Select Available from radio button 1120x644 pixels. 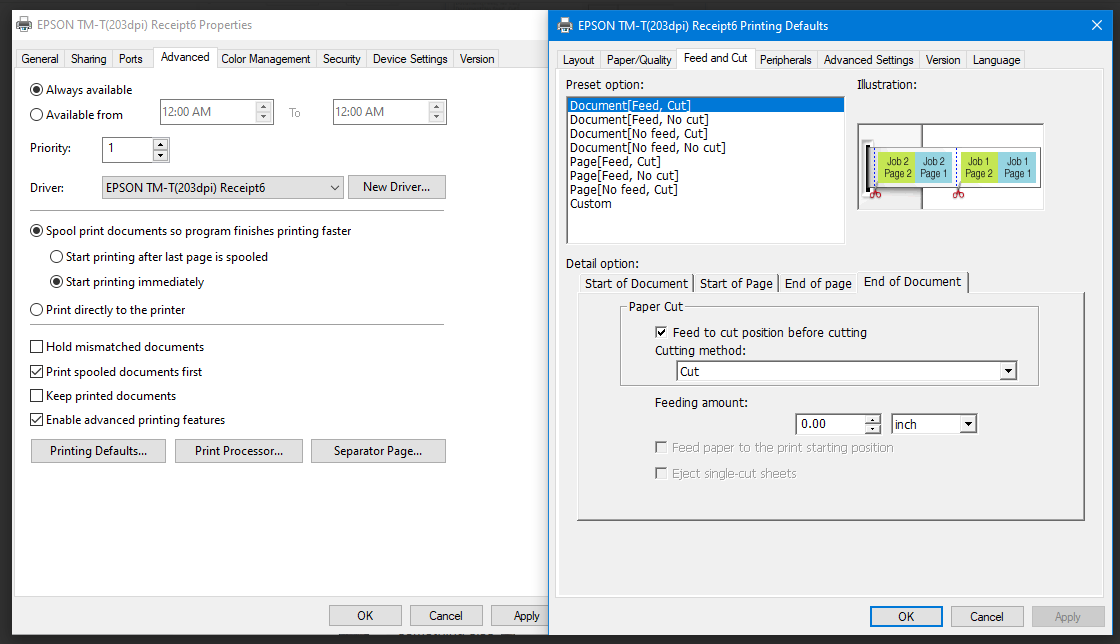tap(36, 114)
